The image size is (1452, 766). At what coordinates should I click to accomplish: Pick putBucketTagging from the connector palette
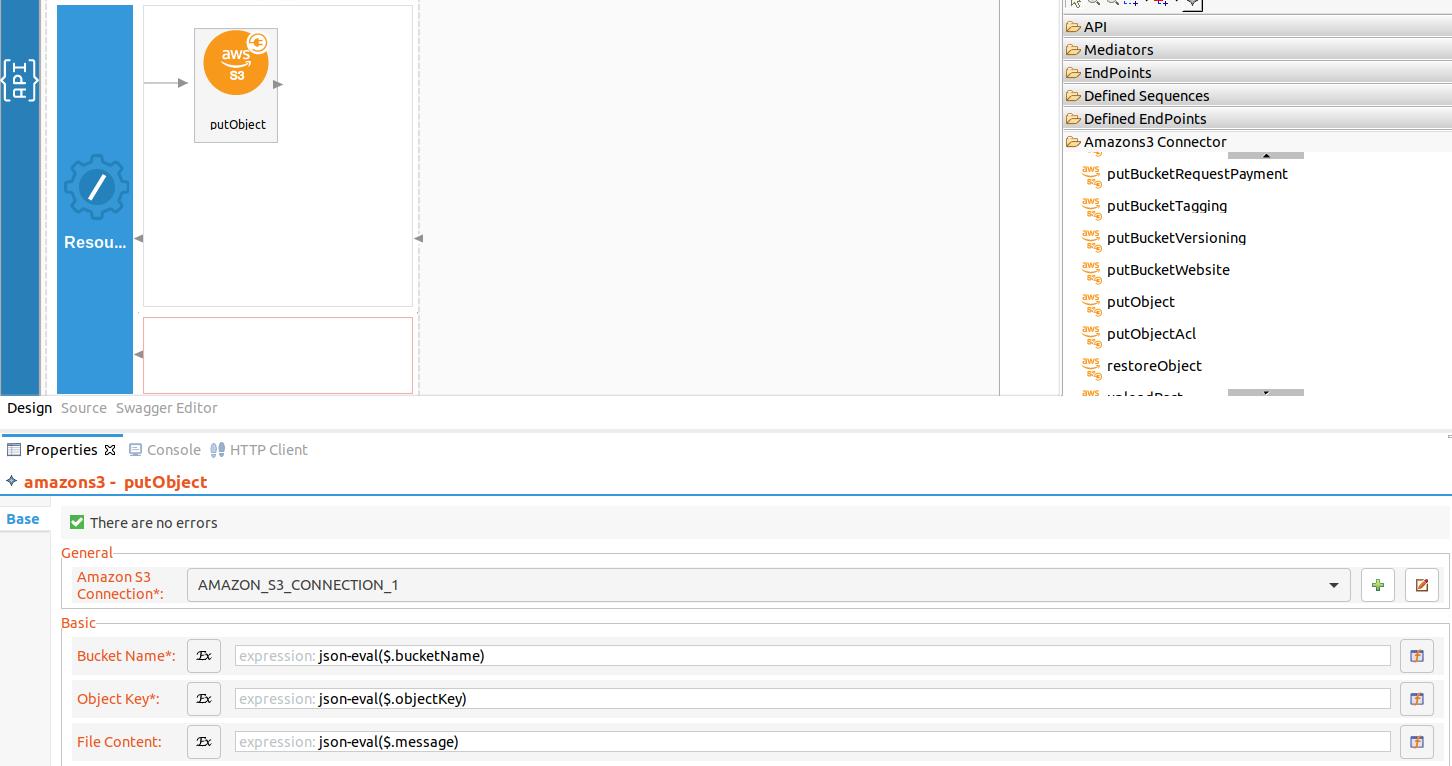pos(1166,206)
